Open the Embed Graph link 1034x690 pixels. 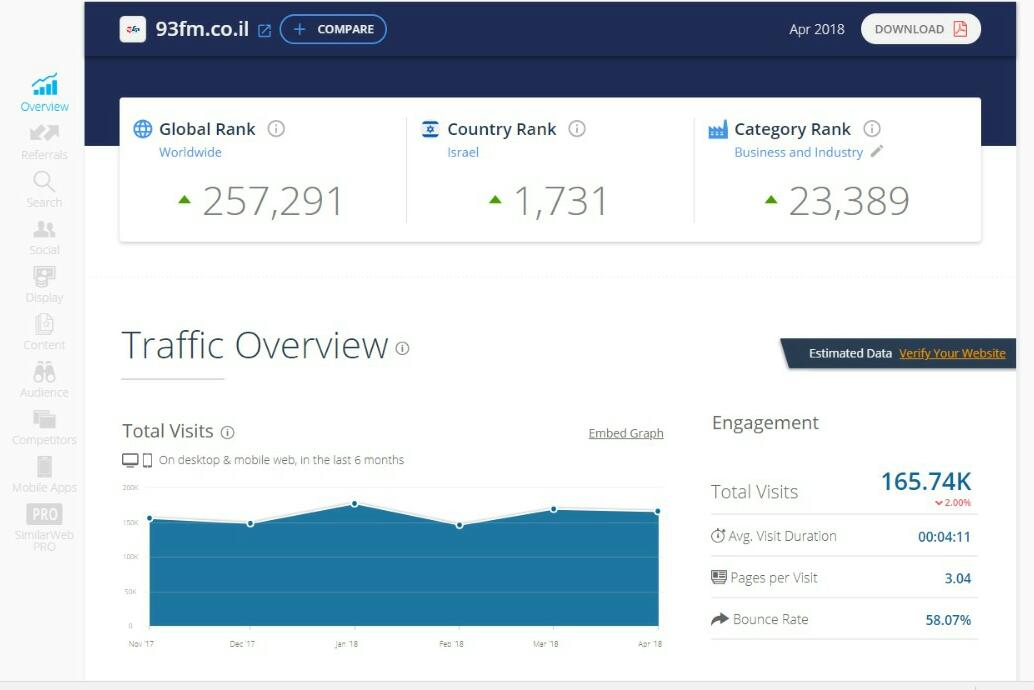click(625, 433)
